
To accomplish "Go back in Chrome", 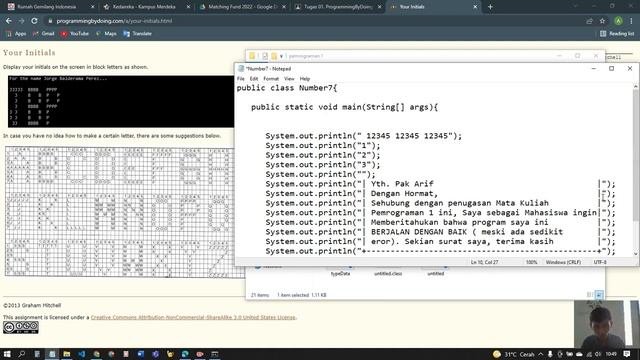I will 9,21.
